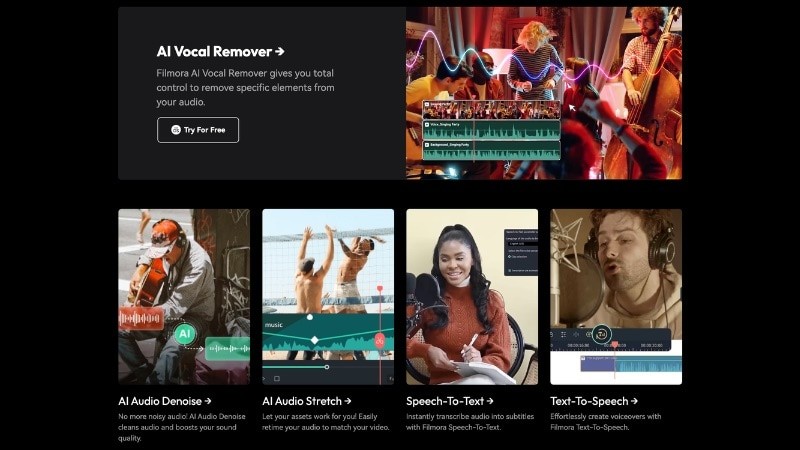Viewport: 800px width, 450px height.
Task: Click the red noisy waveform graphic
Action: coord(140,320)
